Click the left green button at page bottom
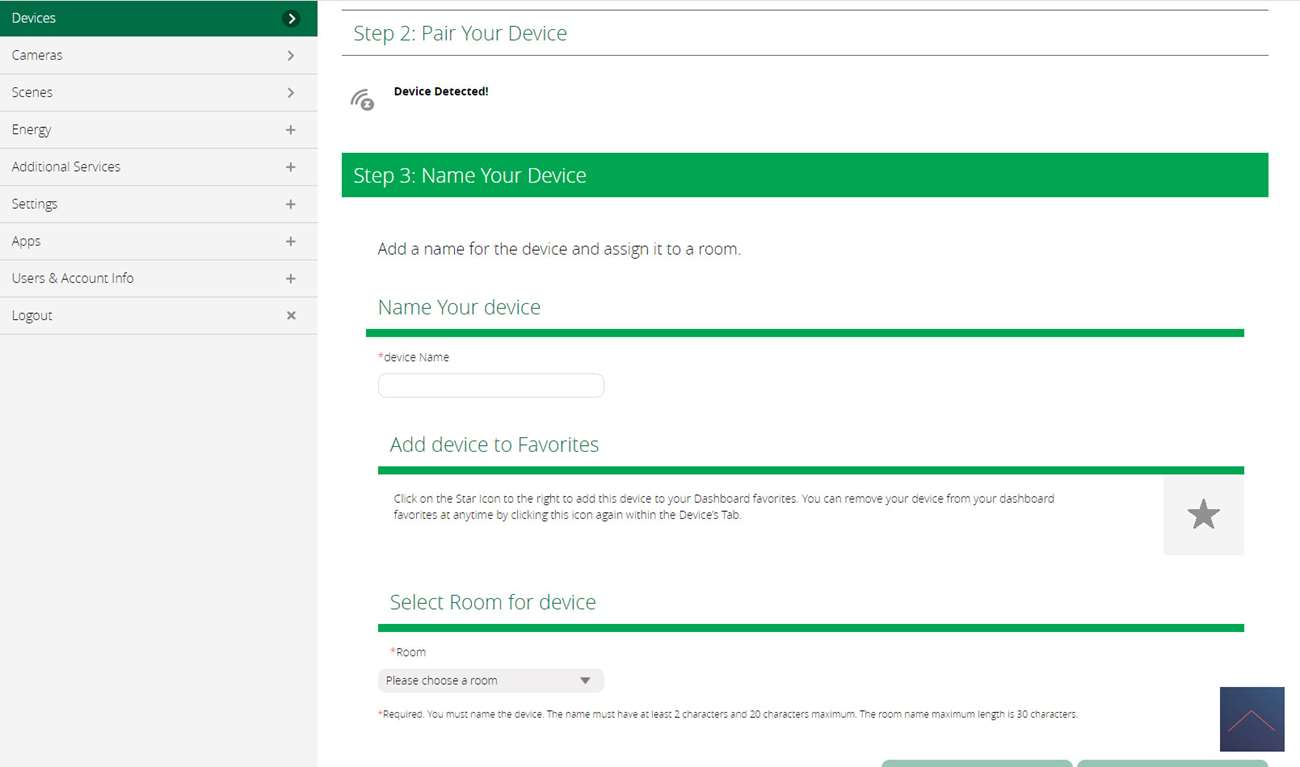The image size is (1300, 767). pyautogui.click(x=976, y=763)
